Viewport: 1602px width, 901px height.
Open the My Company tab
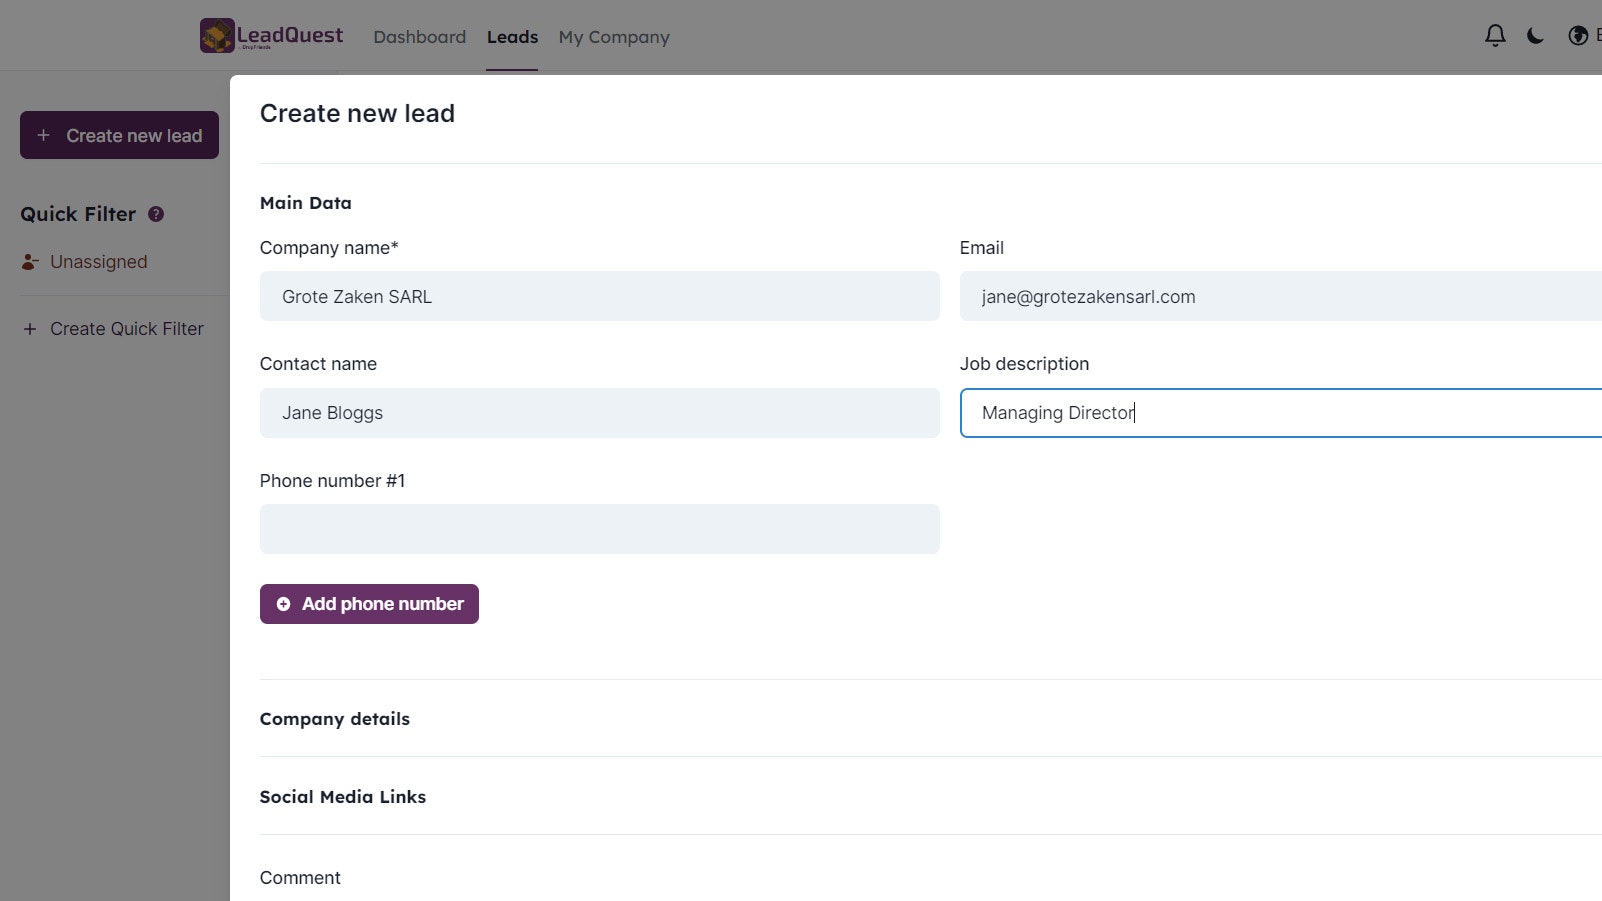point(614,37)
